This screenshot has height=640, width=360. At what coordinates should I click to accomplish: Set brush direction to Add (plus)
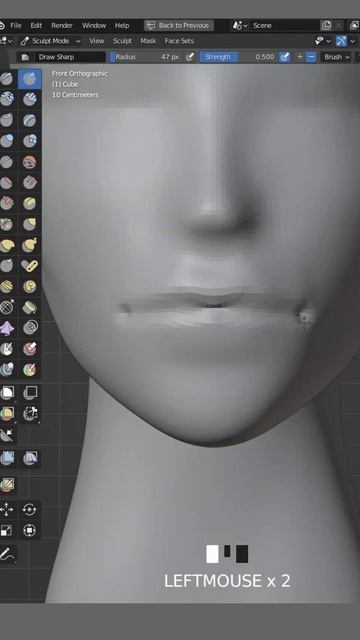tap(300, 57)
